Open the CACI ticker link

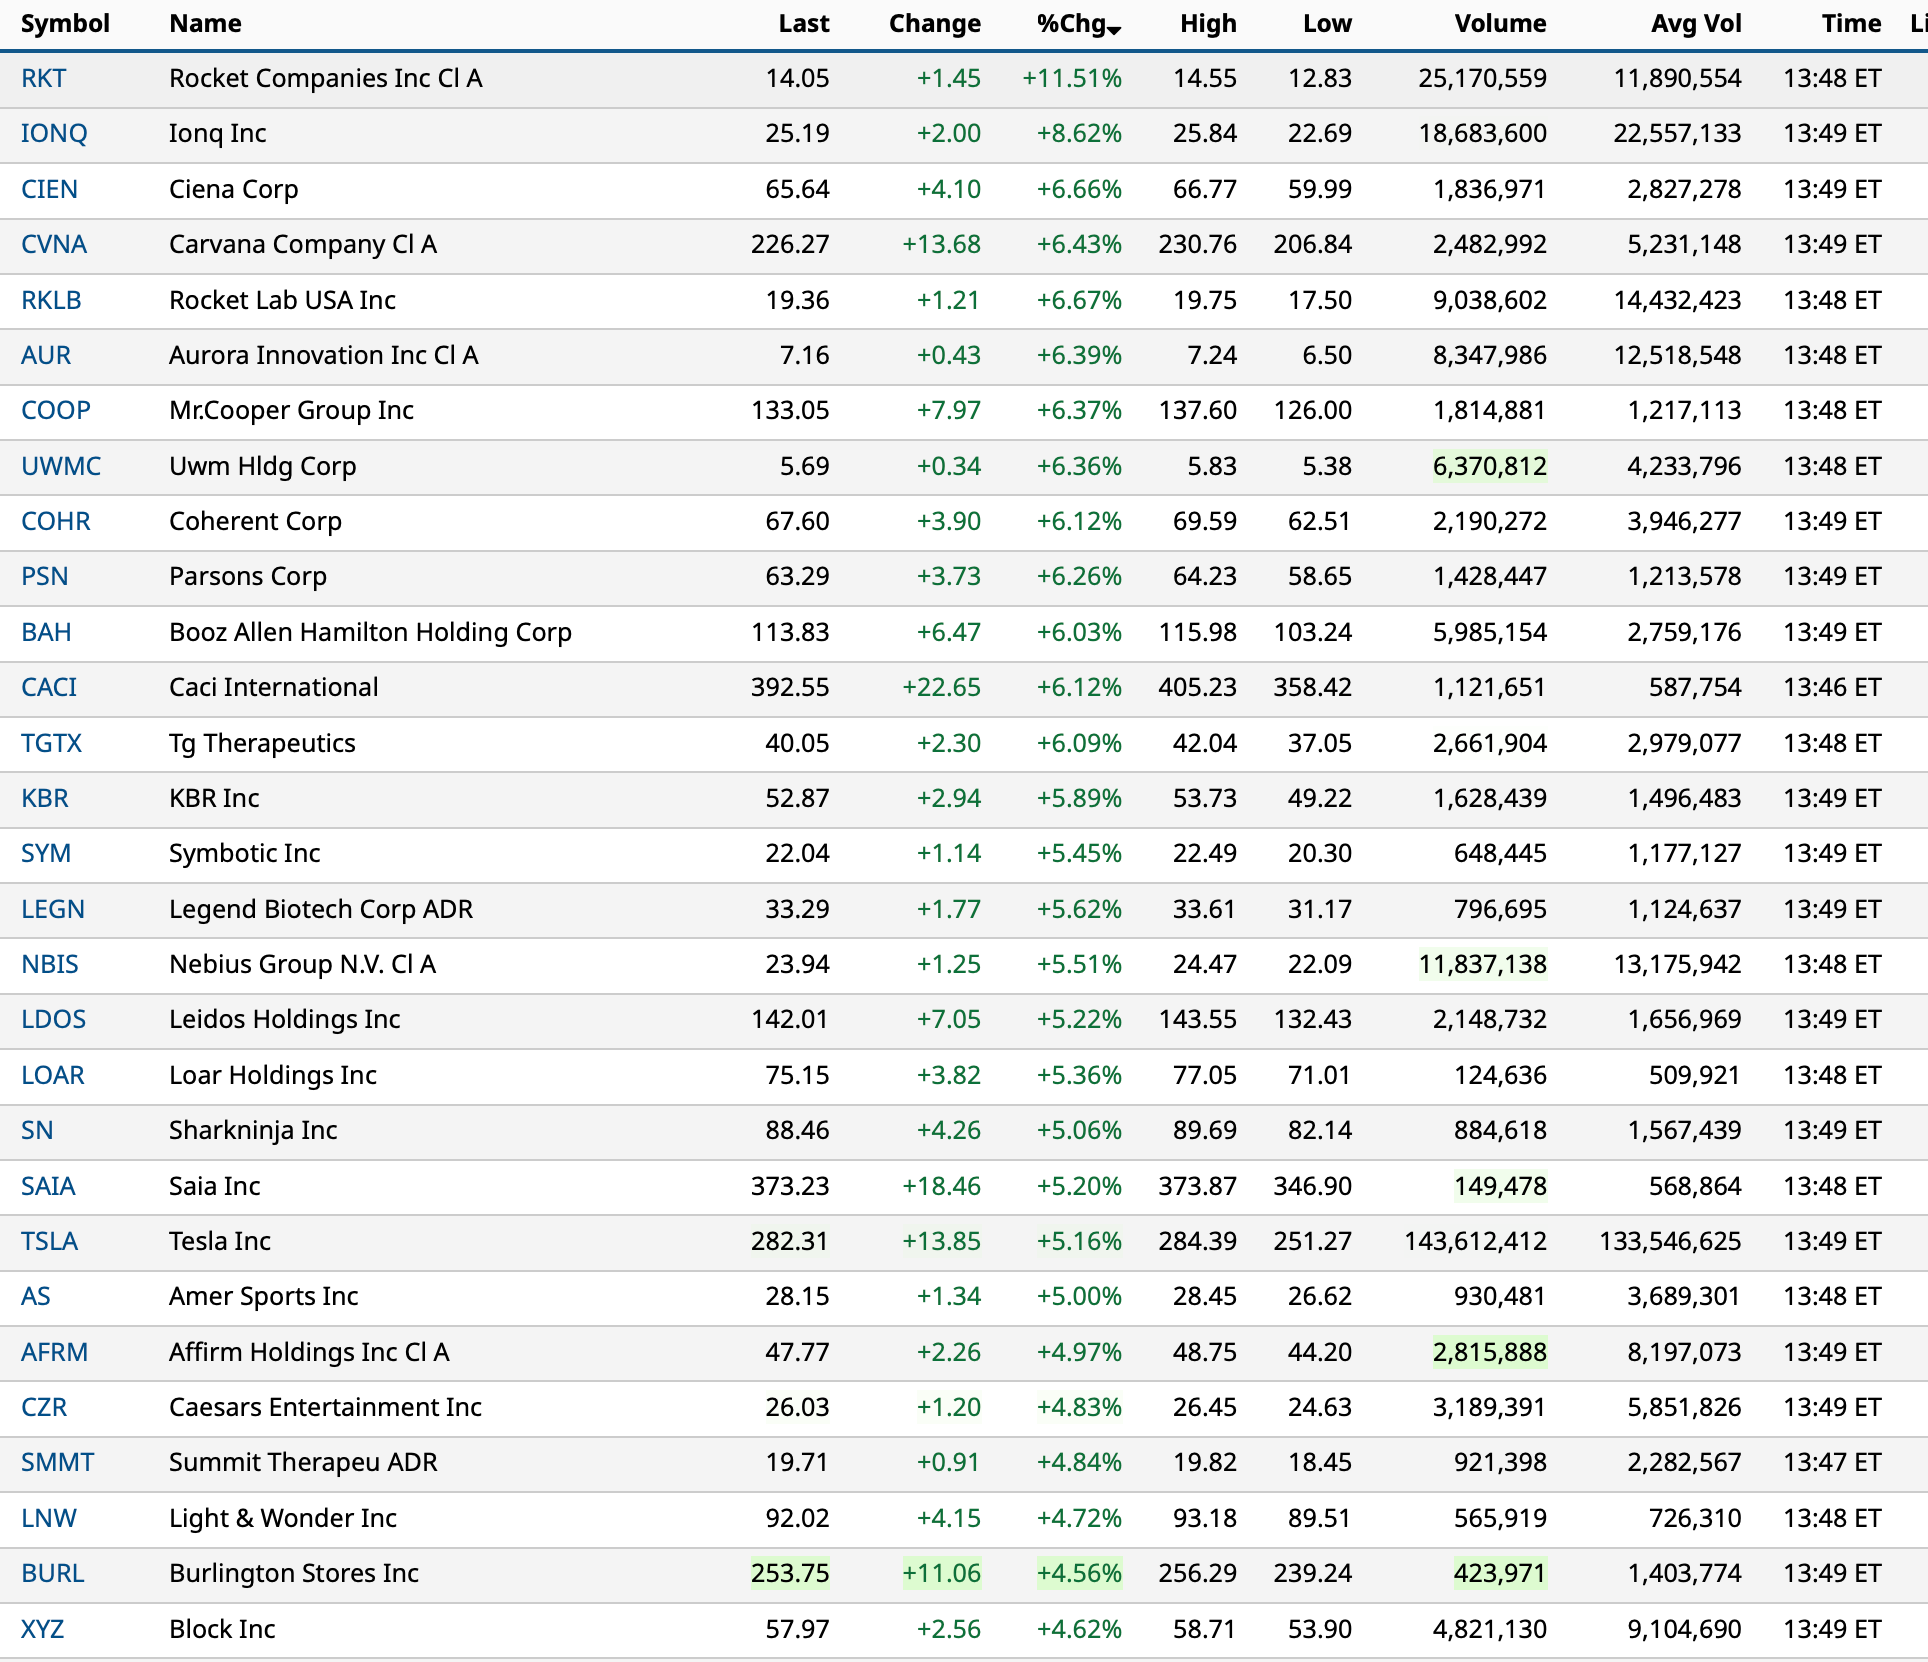coord(49,688)
